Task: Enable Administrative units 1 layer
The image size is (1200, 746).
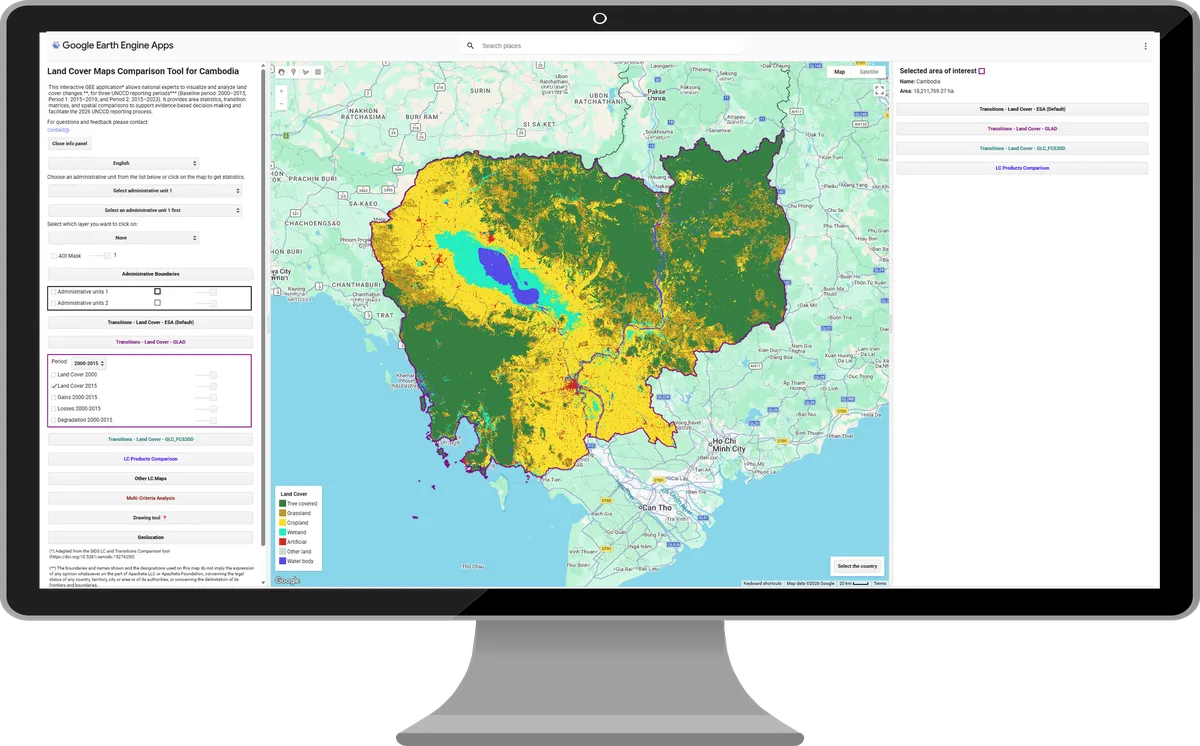Action: 54,291
